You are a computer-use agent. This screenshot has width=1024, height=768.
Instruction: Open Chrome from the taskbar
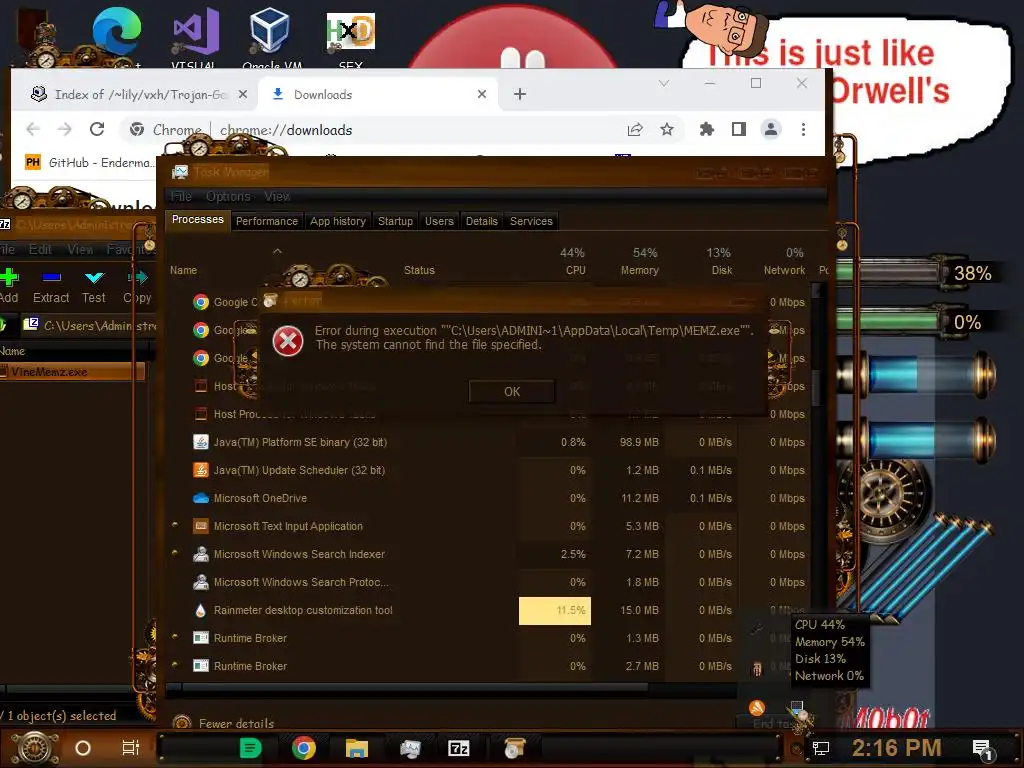(304, 748)
